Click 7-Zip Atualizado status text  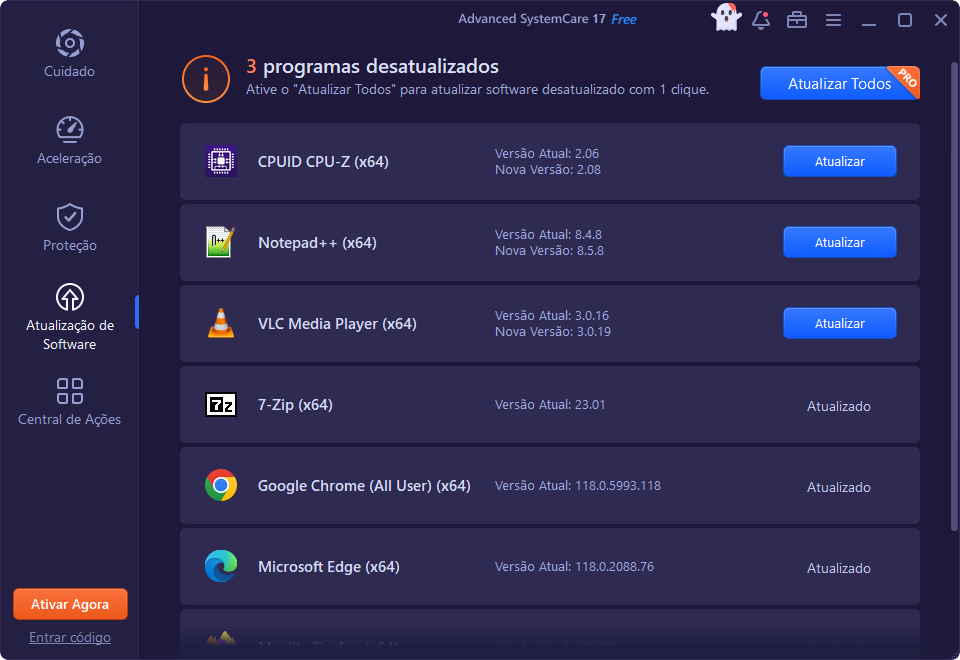839,406
